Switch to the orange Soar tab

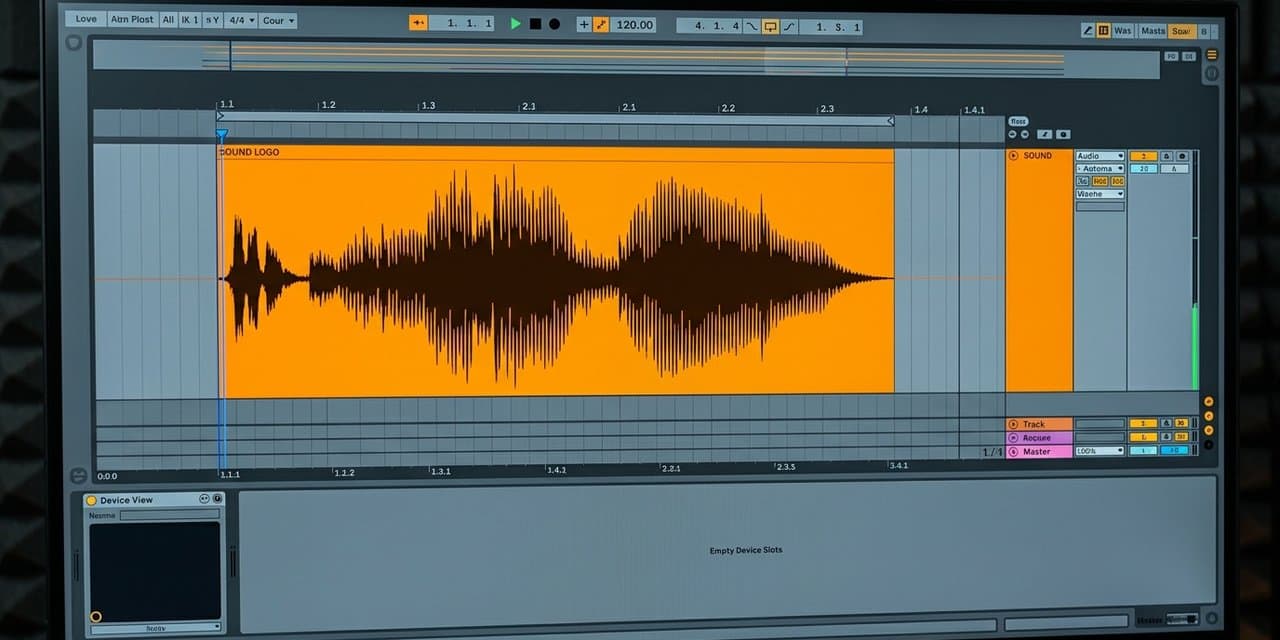(1182, 31)
